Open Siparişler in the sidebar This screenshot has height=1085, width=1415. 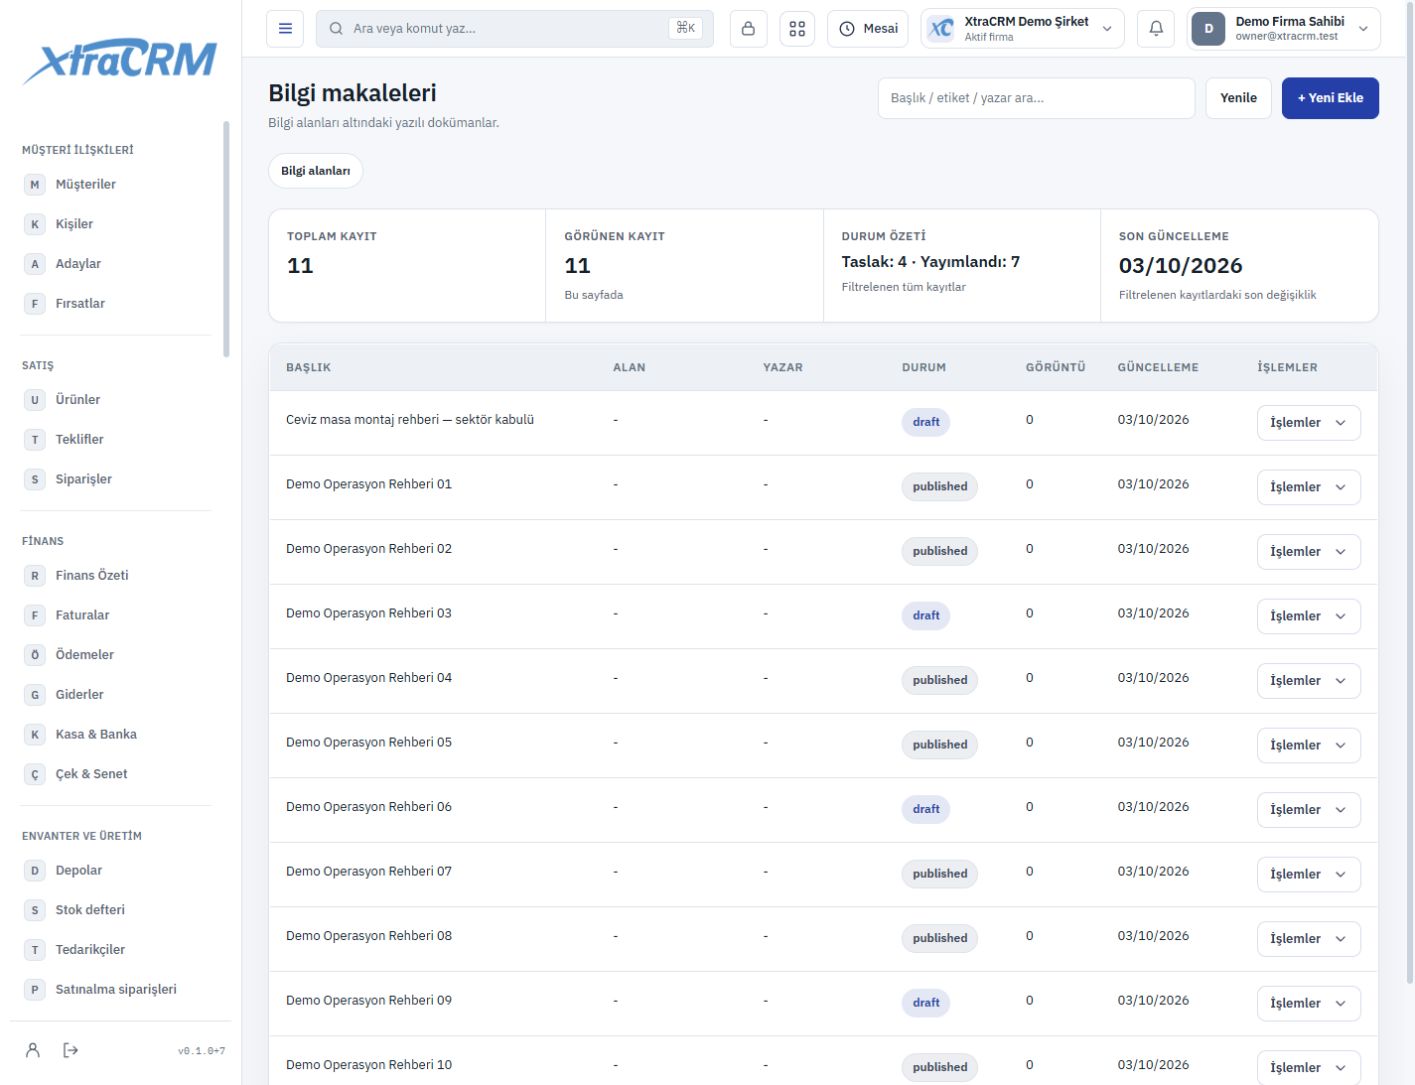pos(117,479)
